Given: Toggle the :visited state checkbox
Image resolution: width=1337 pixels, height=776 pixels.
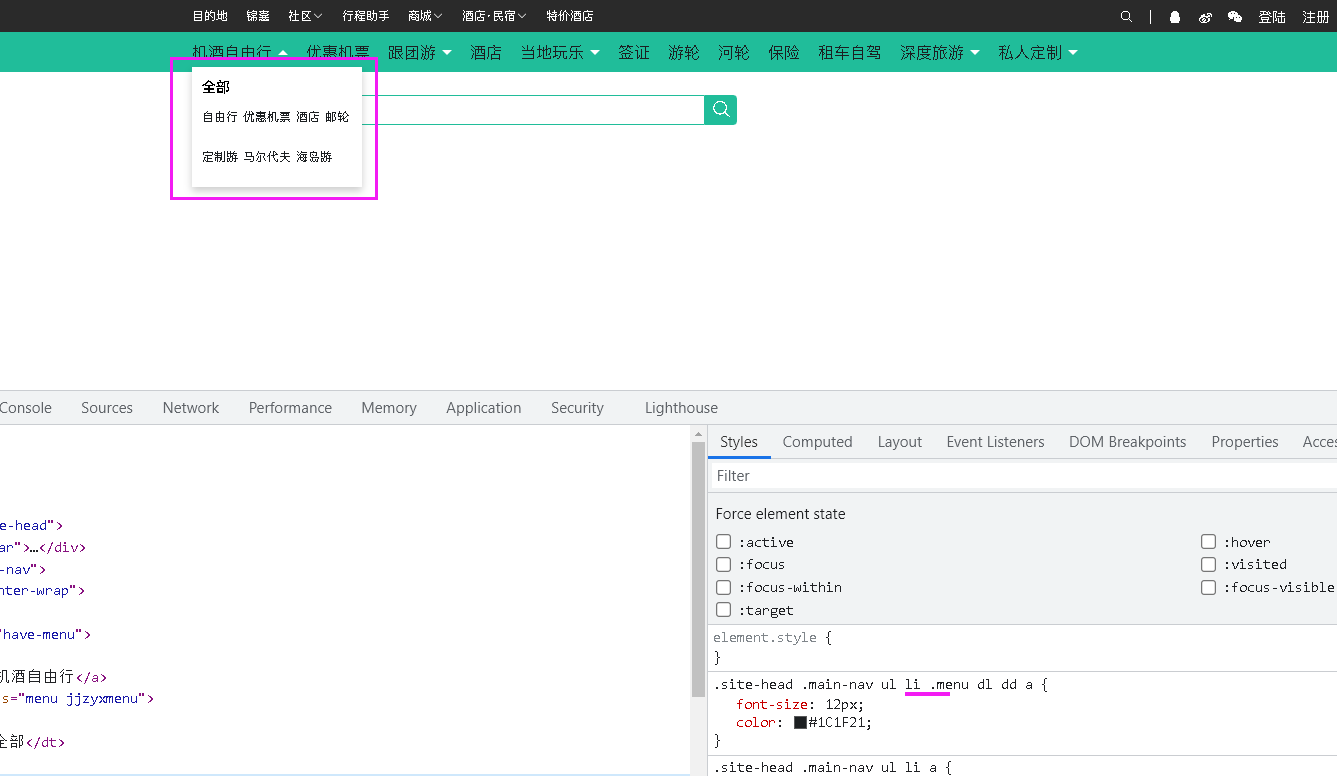Looking at the screenshot, I should 1209,564.
